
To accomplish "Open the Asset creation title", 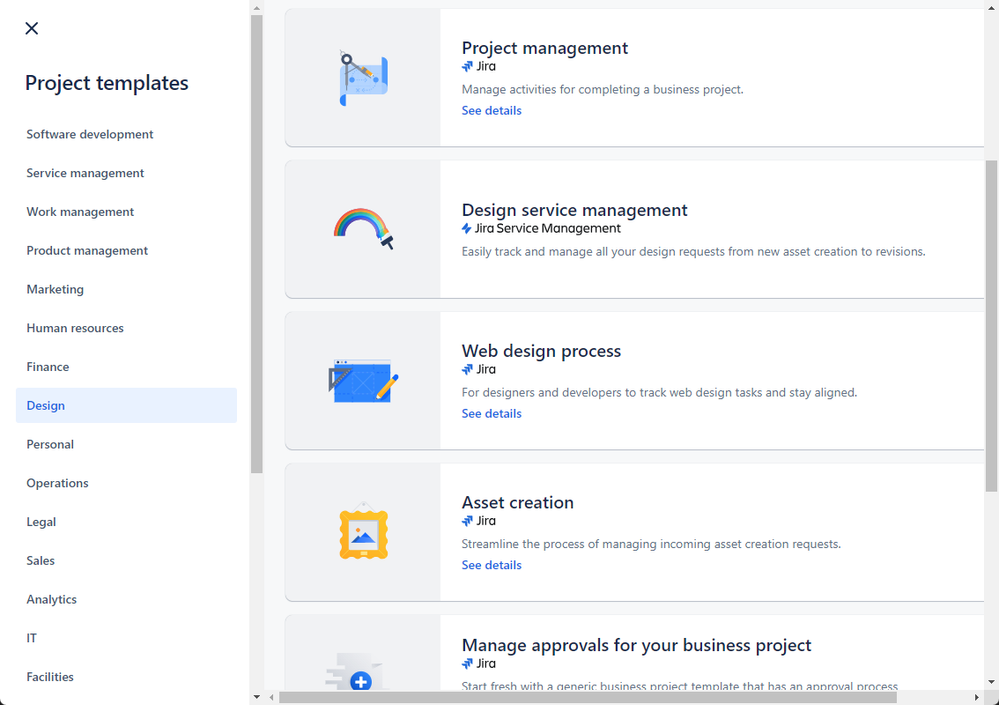I will [517, 502].
